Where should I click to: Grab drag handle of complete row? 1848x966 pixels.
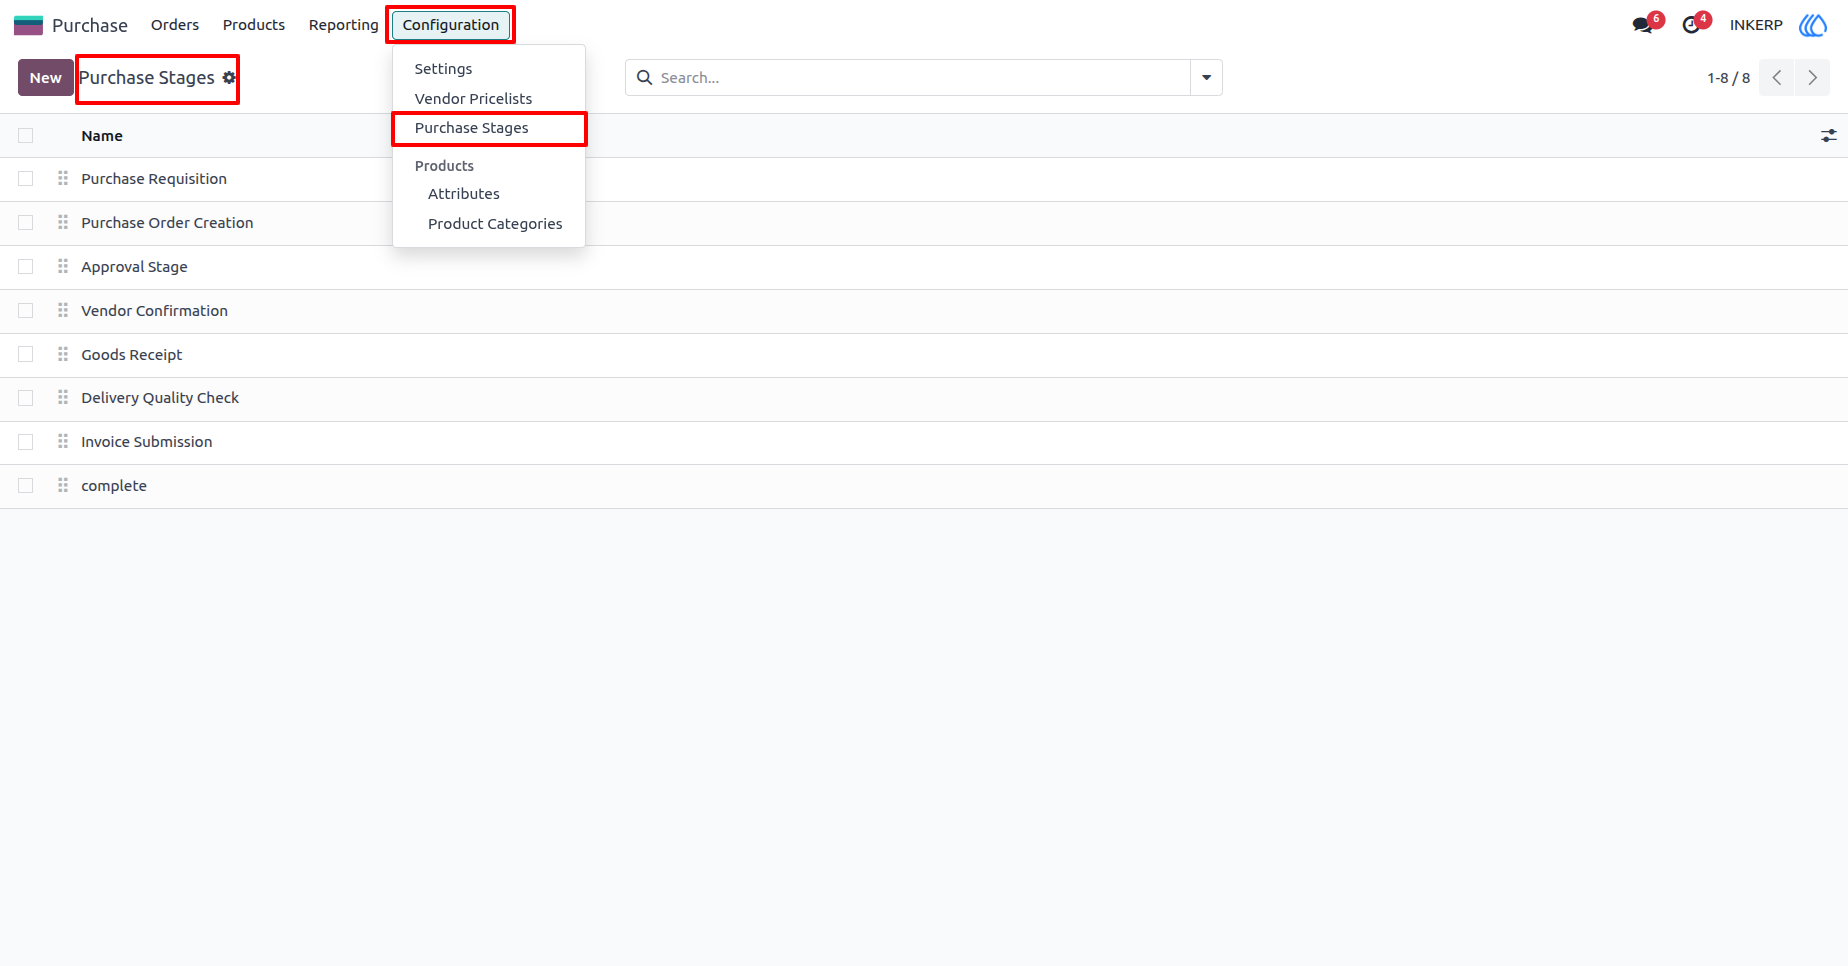click(x=63, y=486)
